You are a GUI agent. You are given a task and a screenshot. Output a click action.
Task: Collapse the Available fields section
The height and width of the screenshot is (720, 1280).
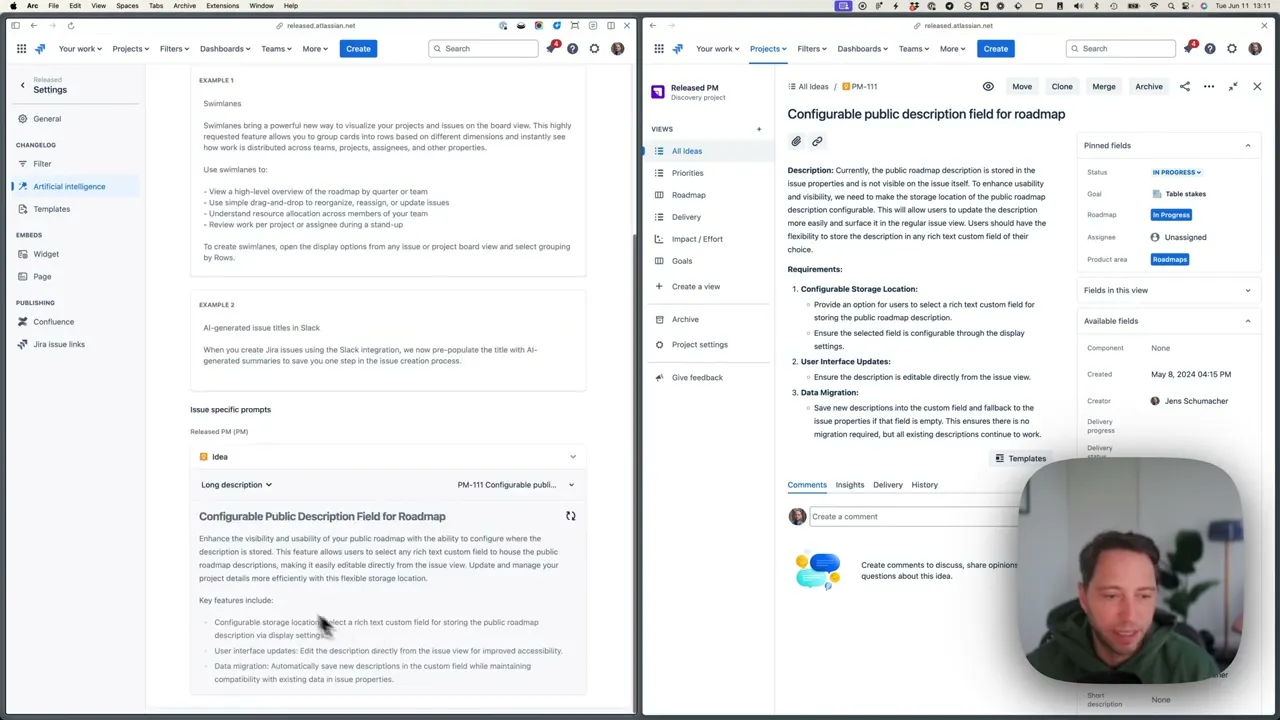pyautogui.click(x=1247, y=321)
